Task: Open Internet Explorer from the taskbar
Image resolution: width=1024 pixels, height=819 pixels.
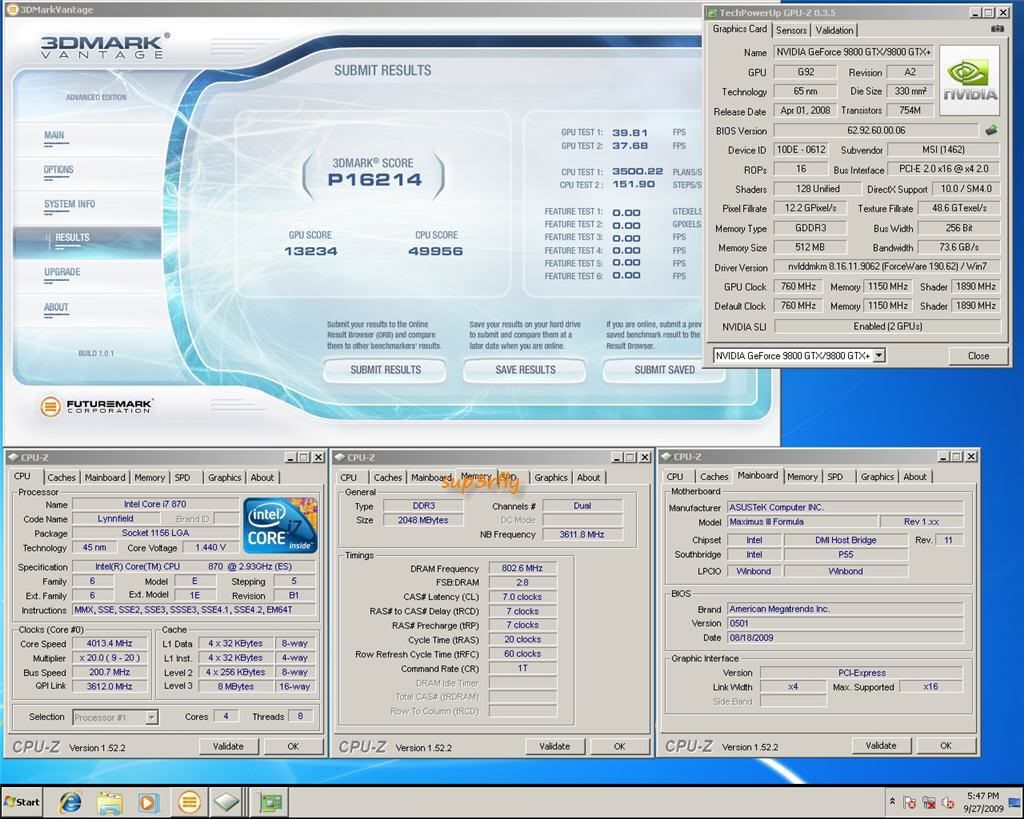Action: pyautogui.click(x=70, y=802)
